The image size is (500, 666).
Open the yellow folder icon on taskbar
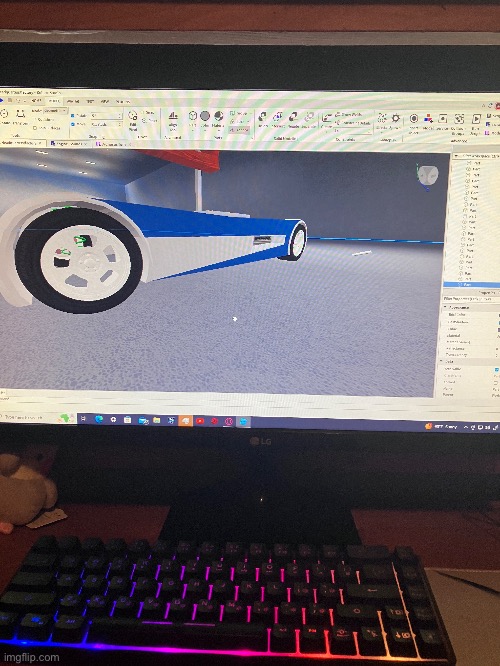pyautogui.click(x=156, y=420)
